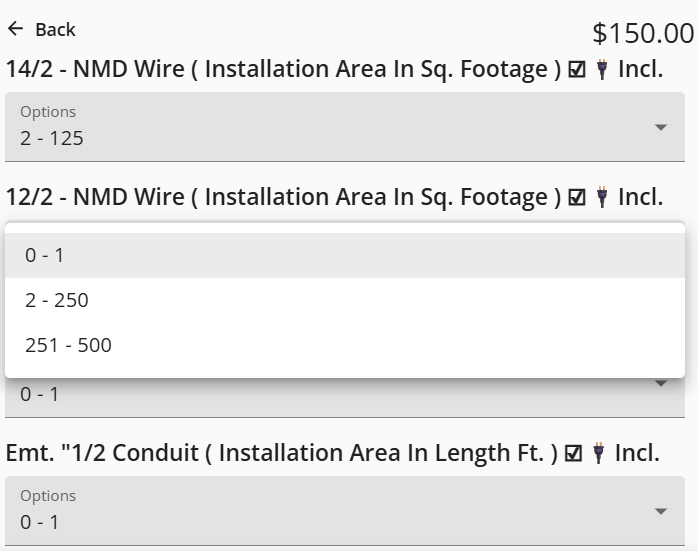Click the plug icon beside 14/2 NMD Wire
Screen dimensions: 698x551
click(x=601, y=70)
